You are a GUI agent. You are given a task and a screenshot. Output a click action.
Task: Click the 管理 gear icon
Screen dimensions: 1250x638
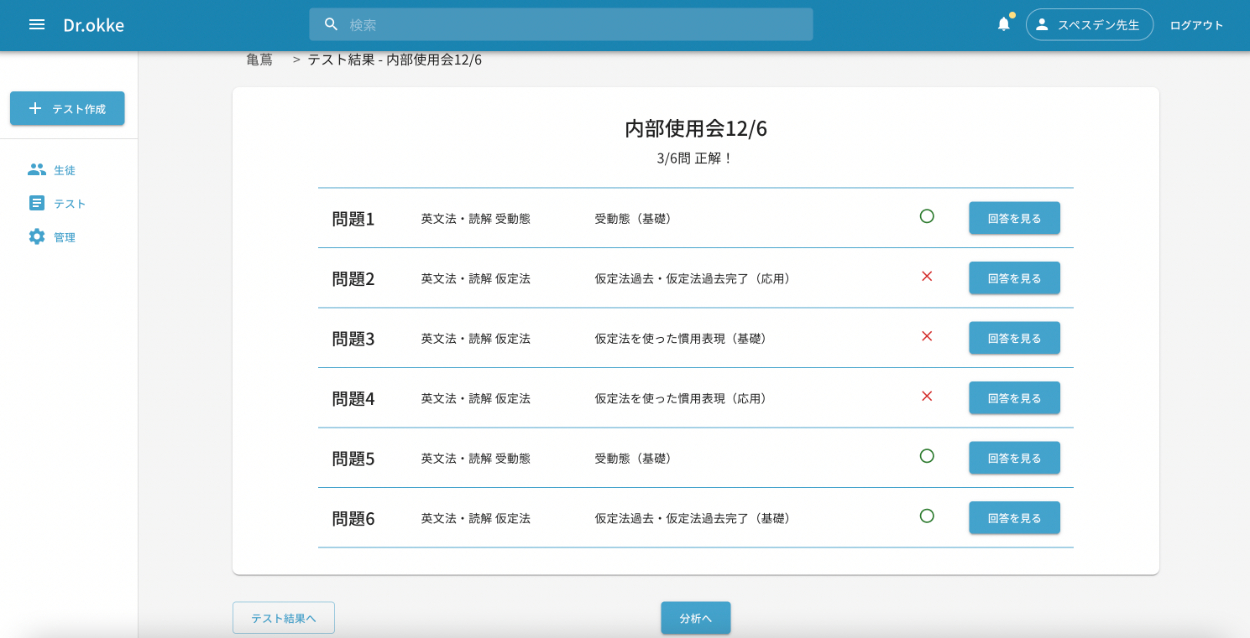pyautogui.click(x=37, y=237)
